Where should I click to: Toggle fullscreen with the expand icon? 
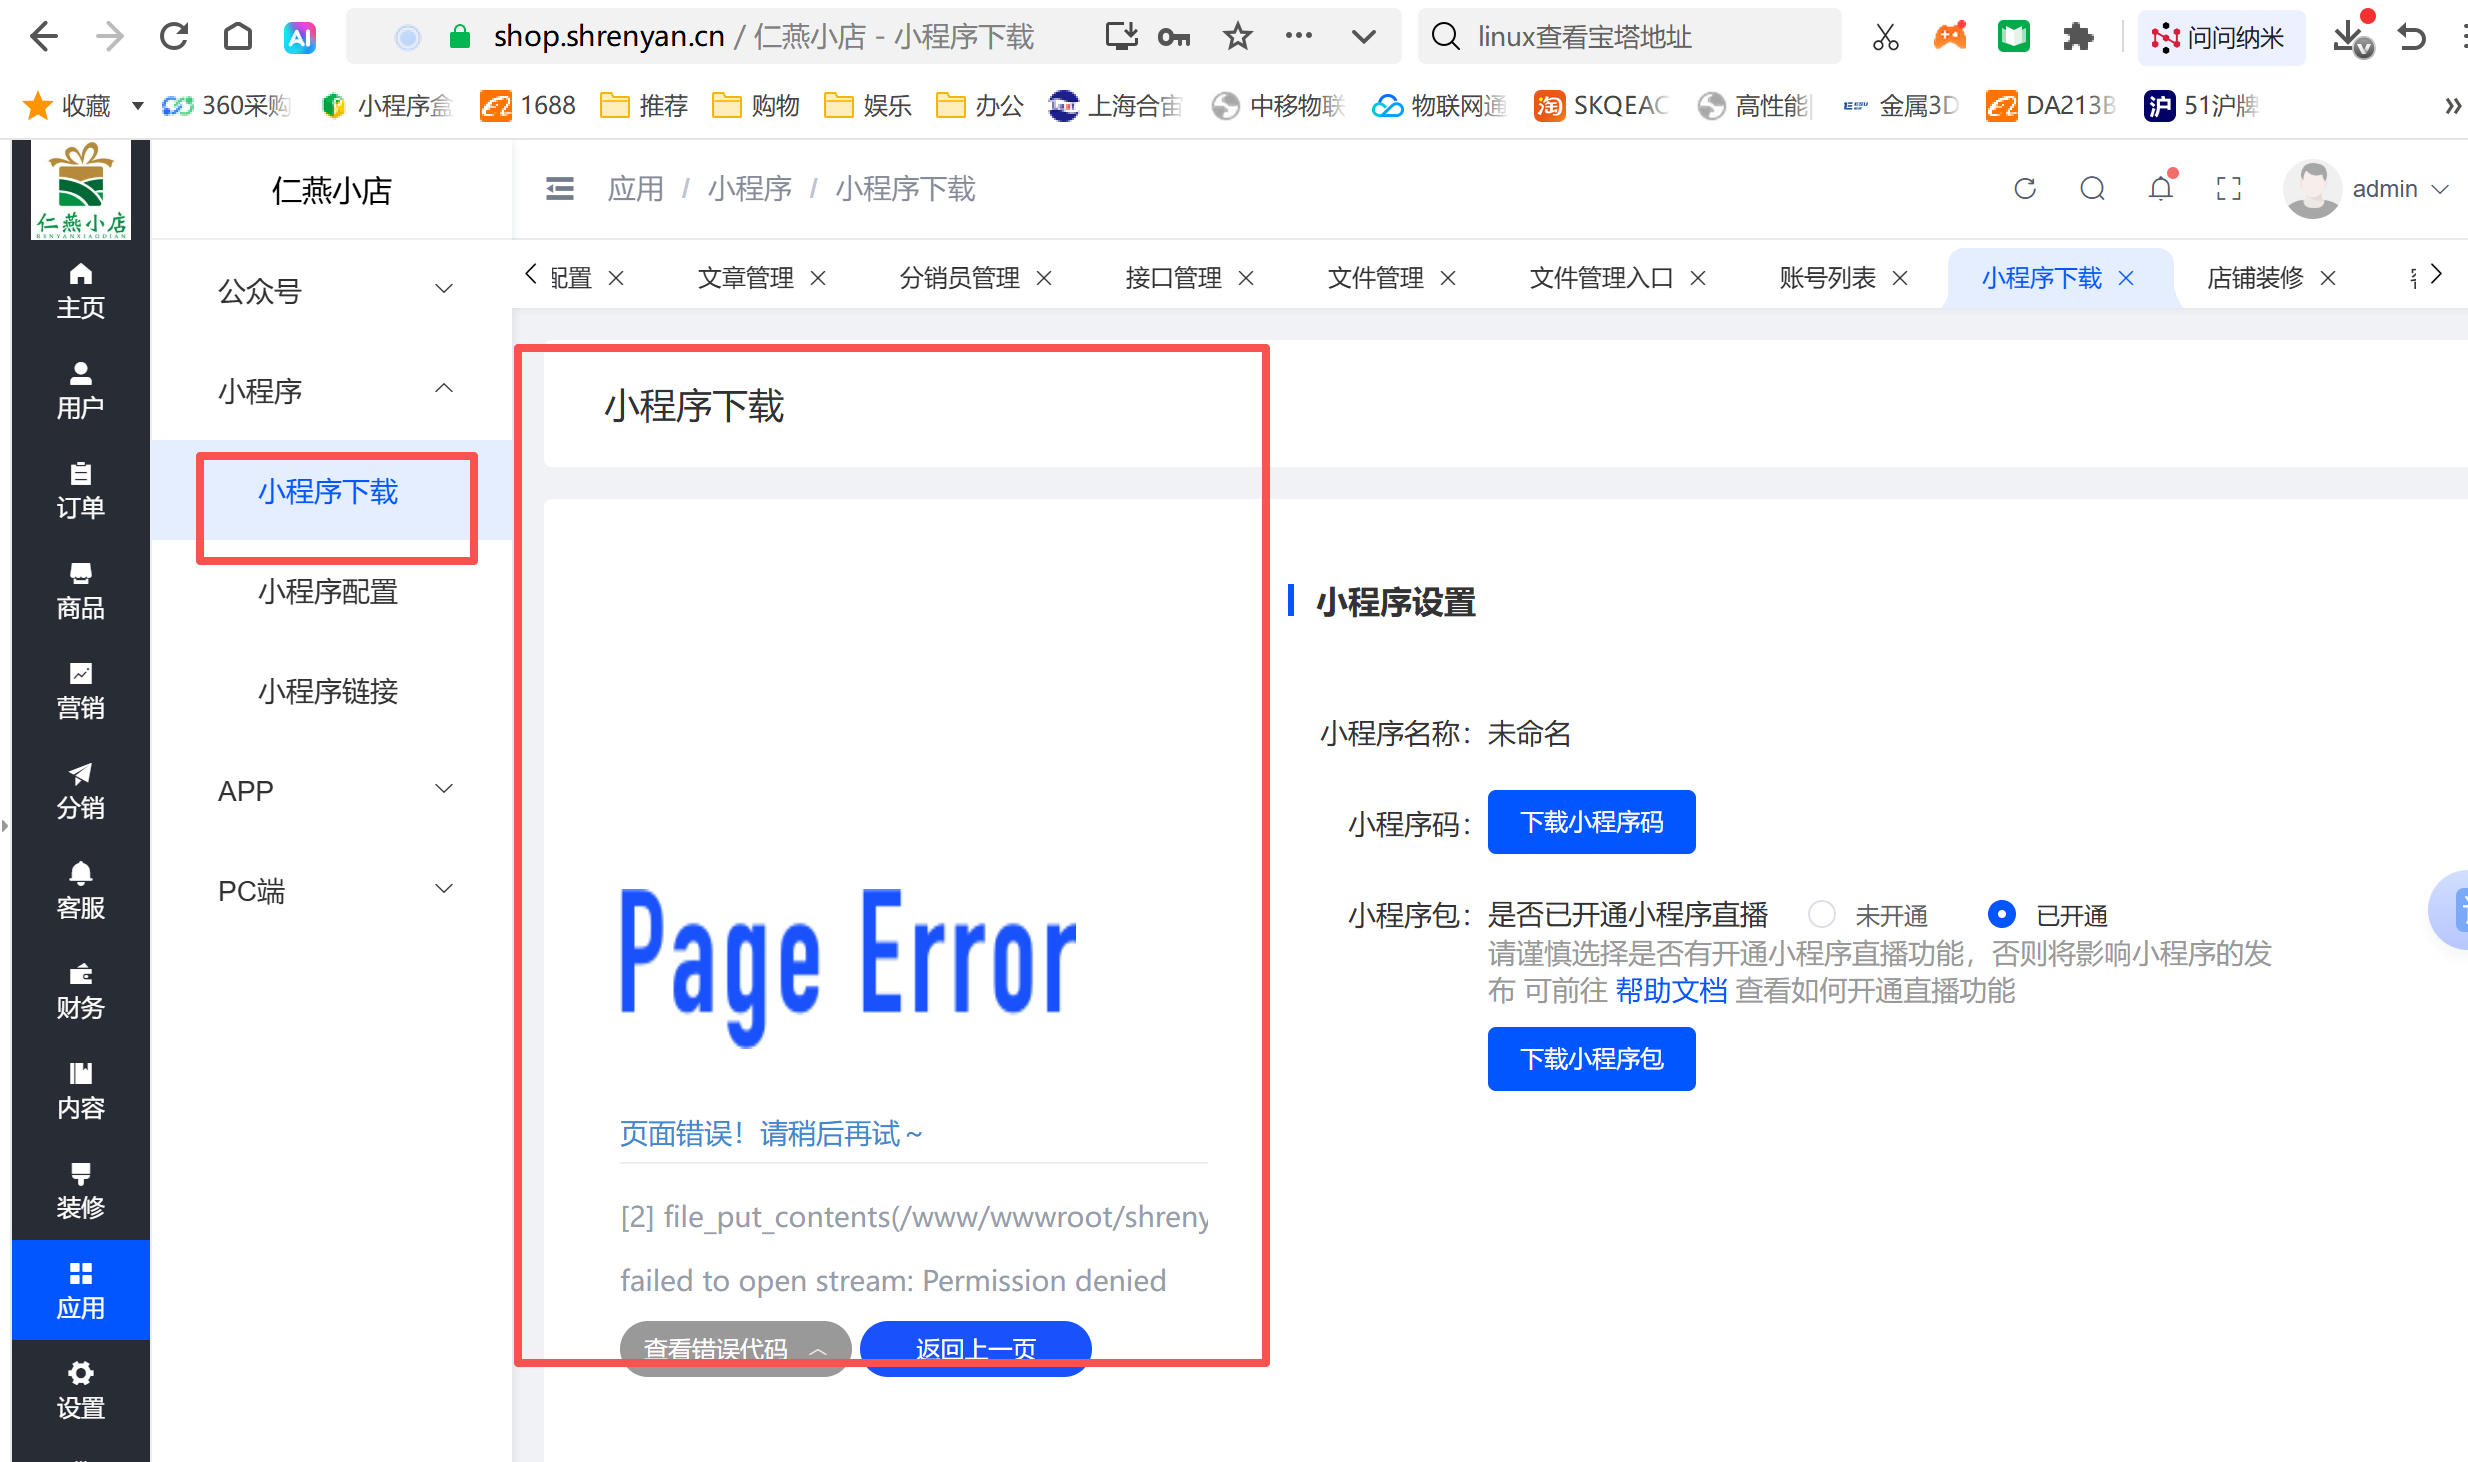[2228, 189]
